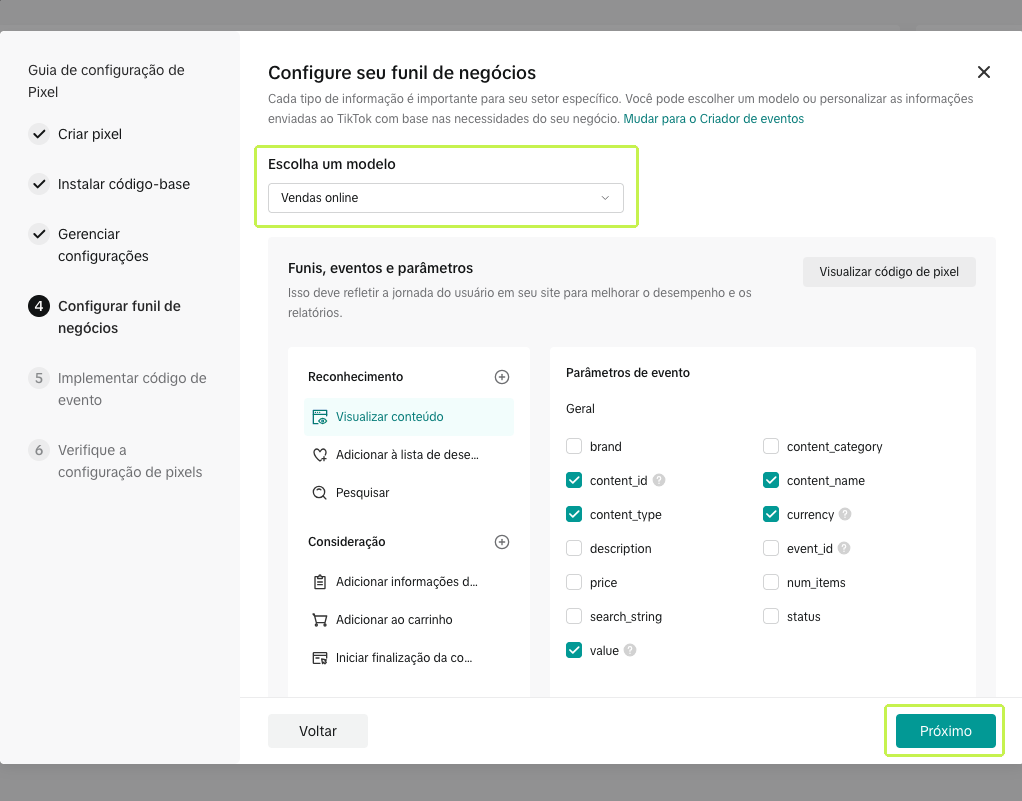
Task: Uncheck the value parameter
Action: [574, 650]
